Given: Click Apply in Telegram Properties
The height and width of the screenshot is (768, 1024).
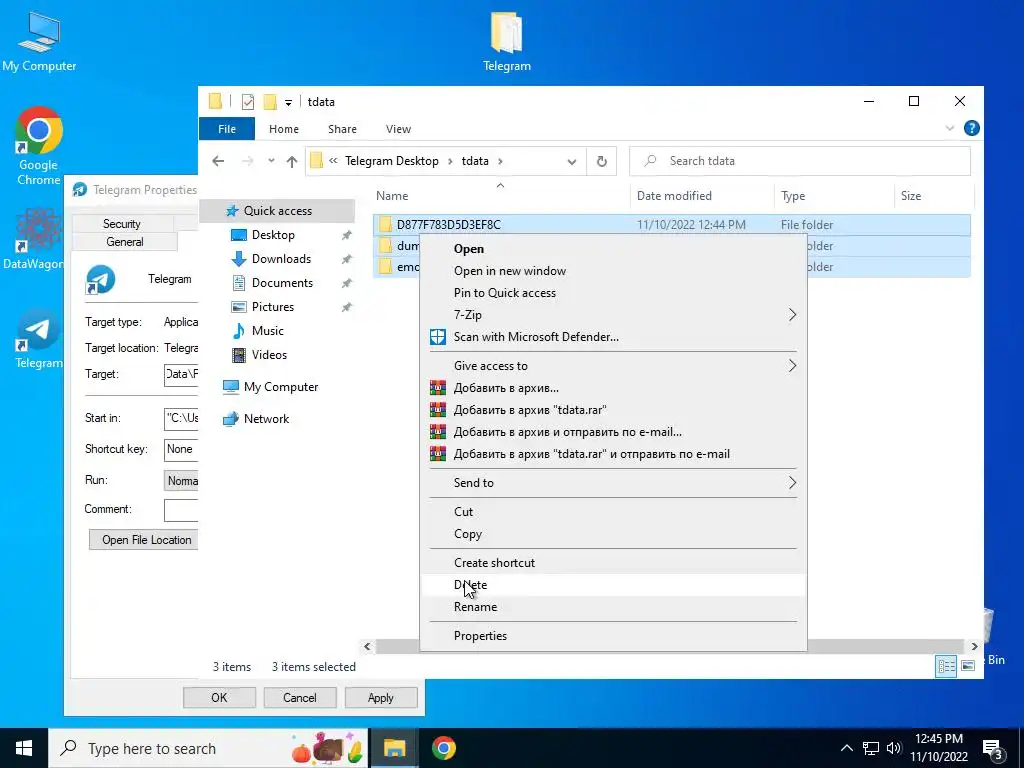Looking at the screenshot, I should [381, 697].
